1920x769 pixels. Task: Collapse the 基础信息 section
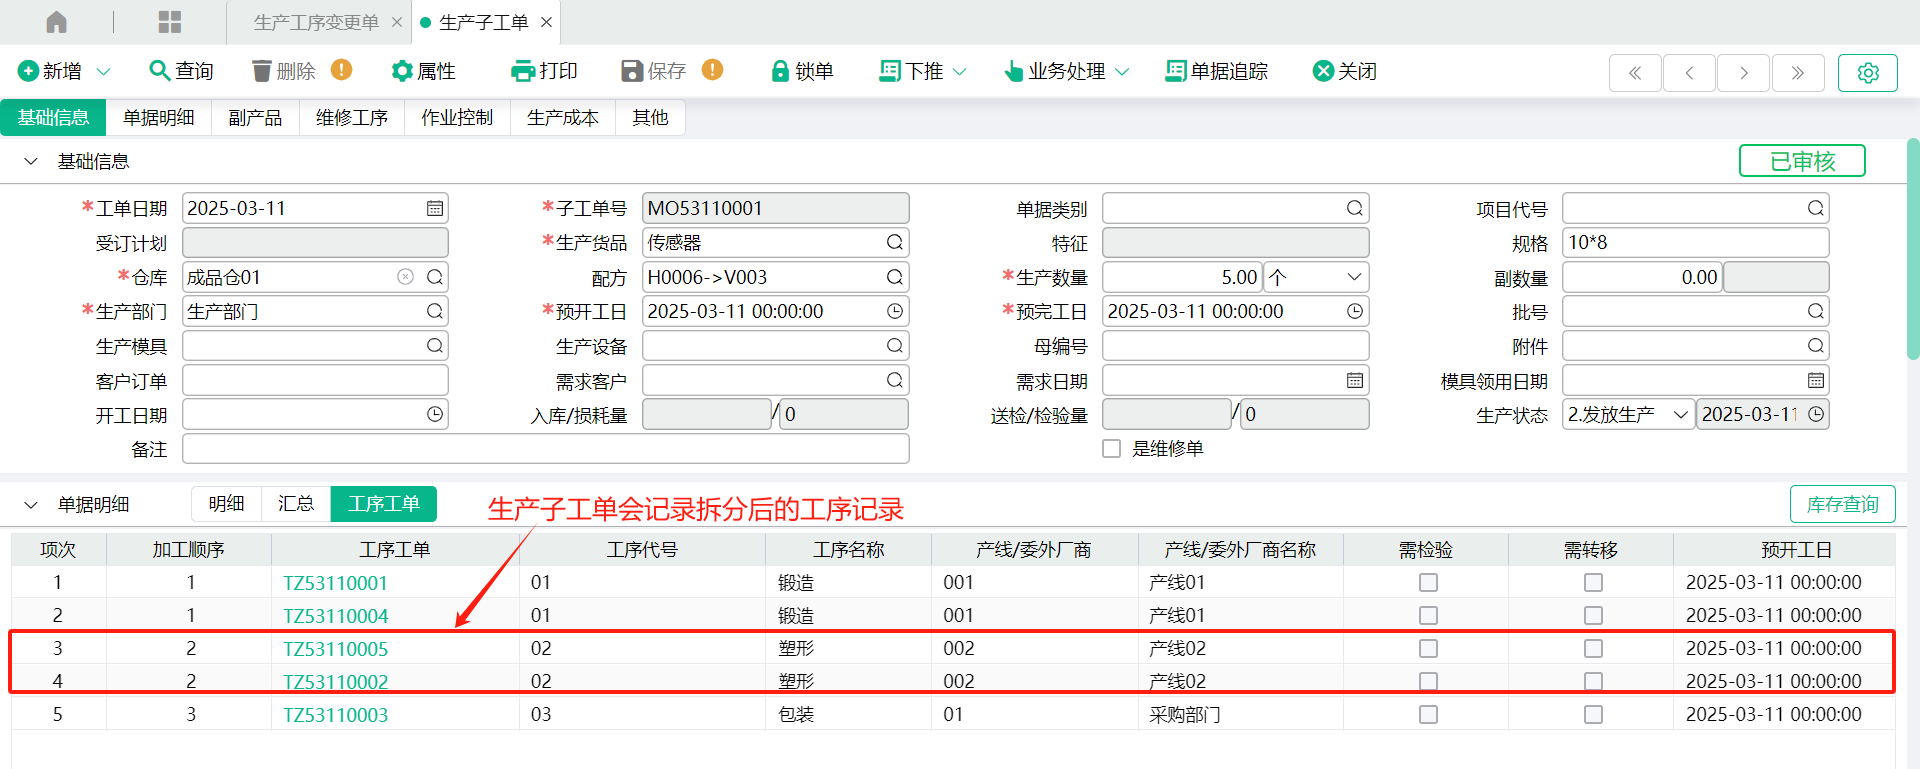(31, 162)
